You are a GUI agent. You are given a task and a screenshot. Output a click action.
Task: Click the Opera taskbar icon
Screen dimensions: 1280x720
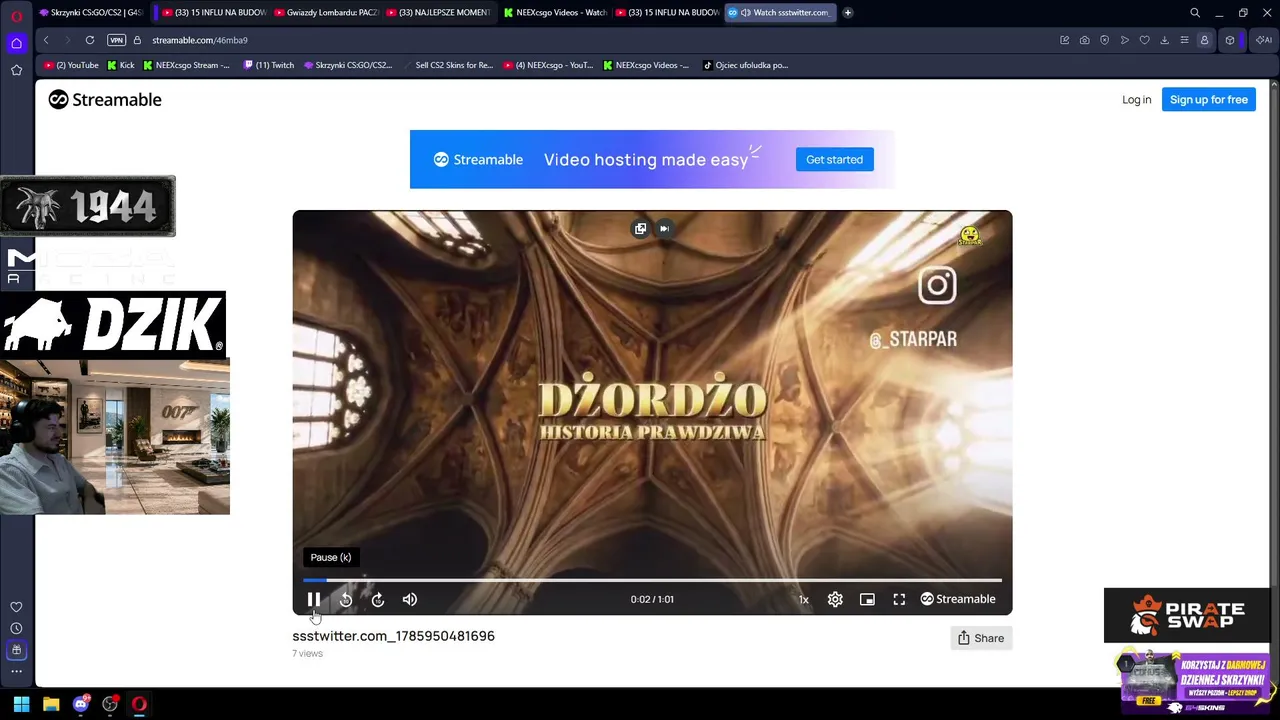139,704
